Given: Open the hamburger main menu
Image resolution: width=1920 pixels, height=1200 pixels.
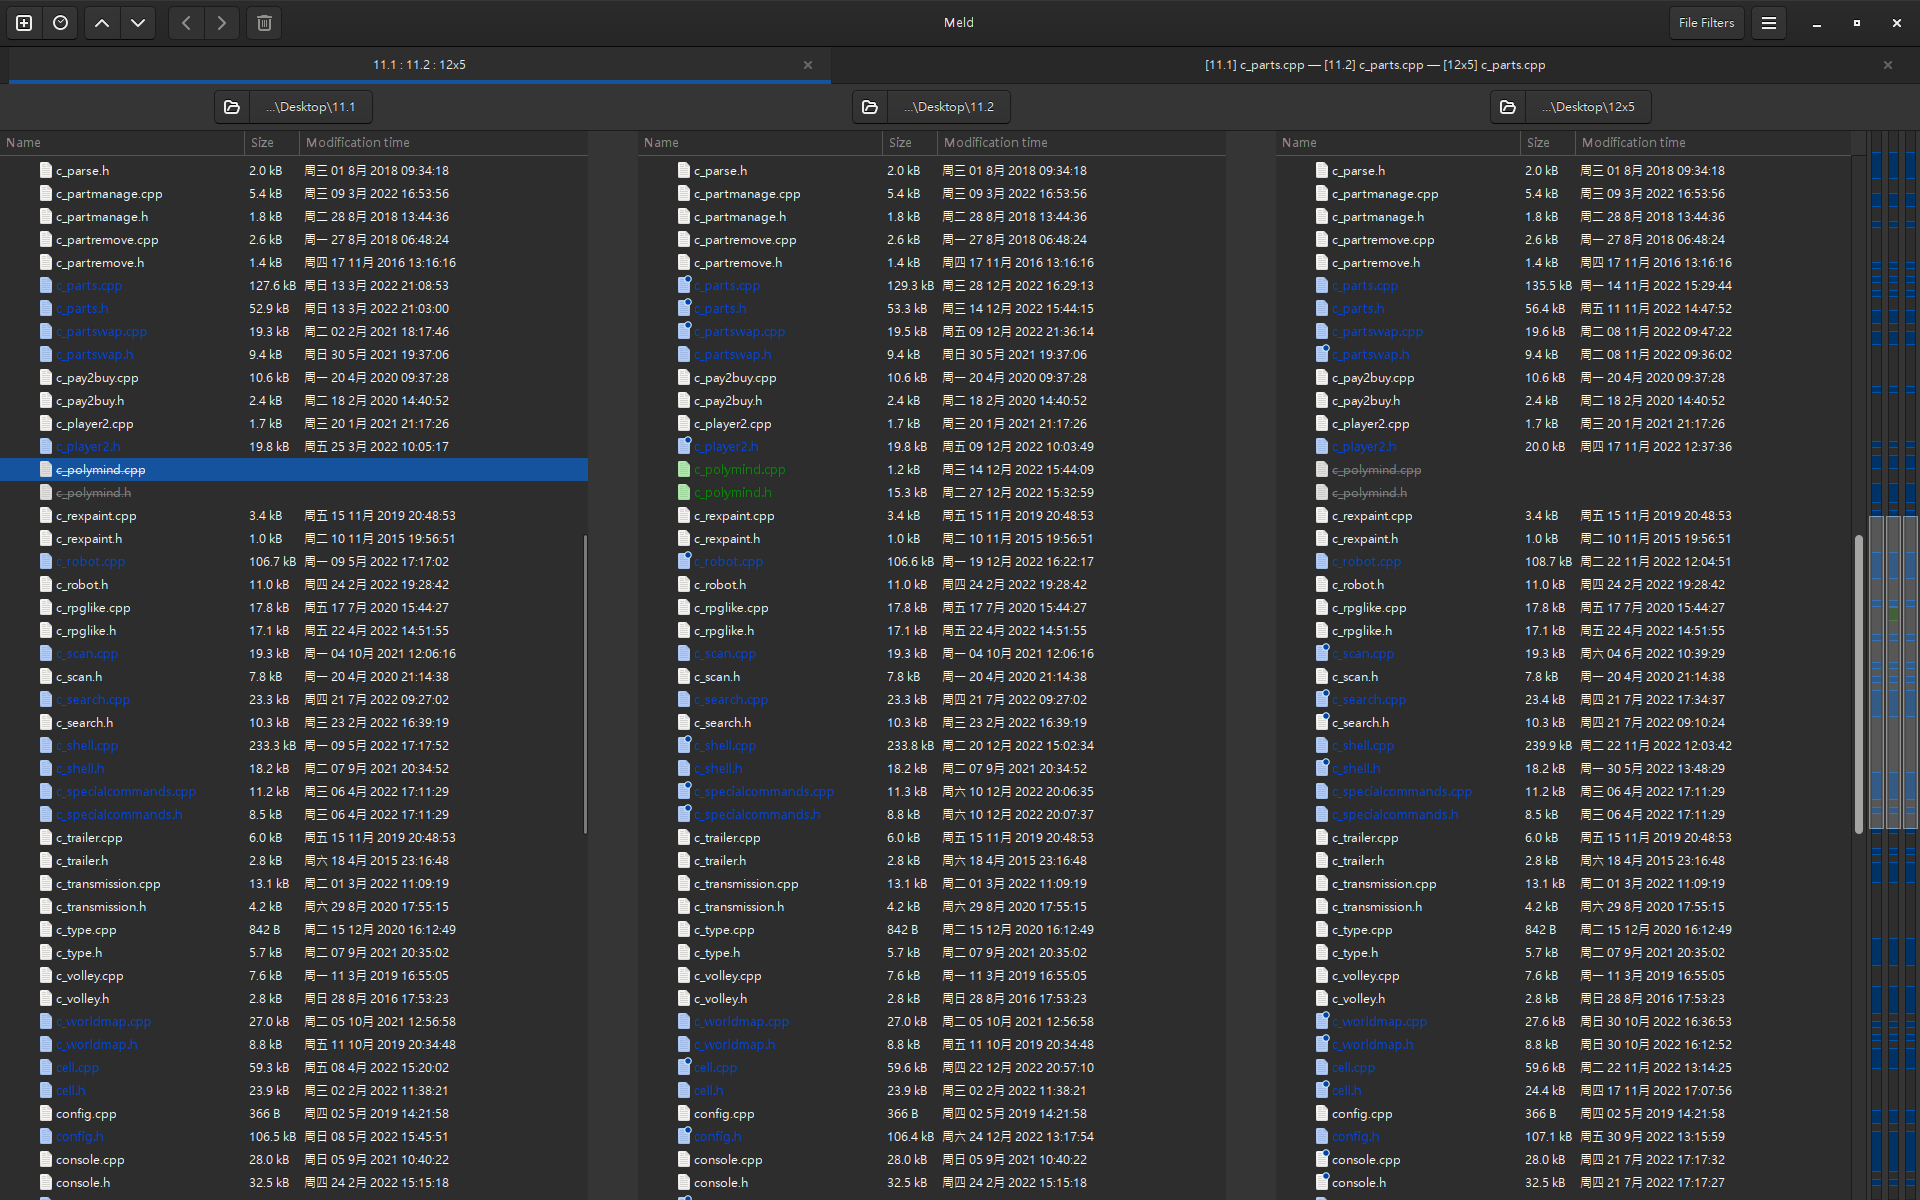Looking at the screenshot, I should (1769, 23).
